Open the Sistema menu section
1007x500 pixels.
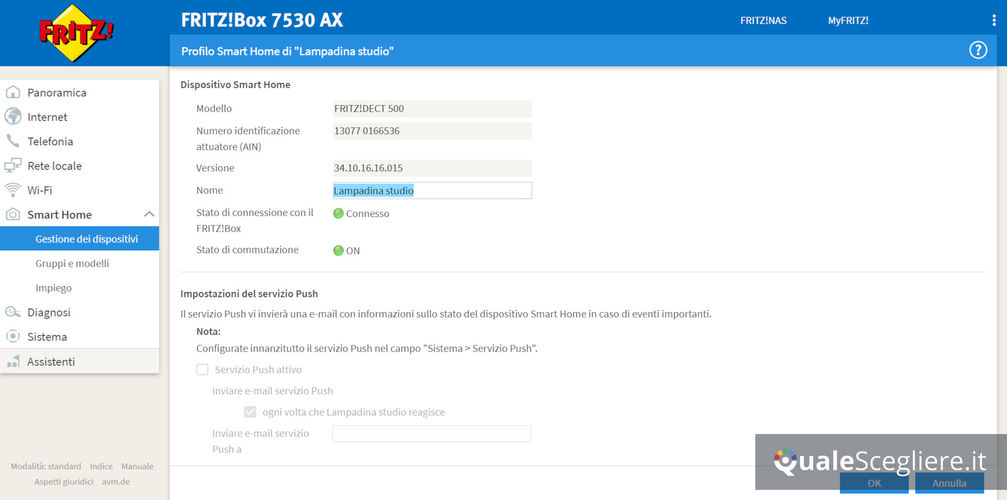click(48, 337)
